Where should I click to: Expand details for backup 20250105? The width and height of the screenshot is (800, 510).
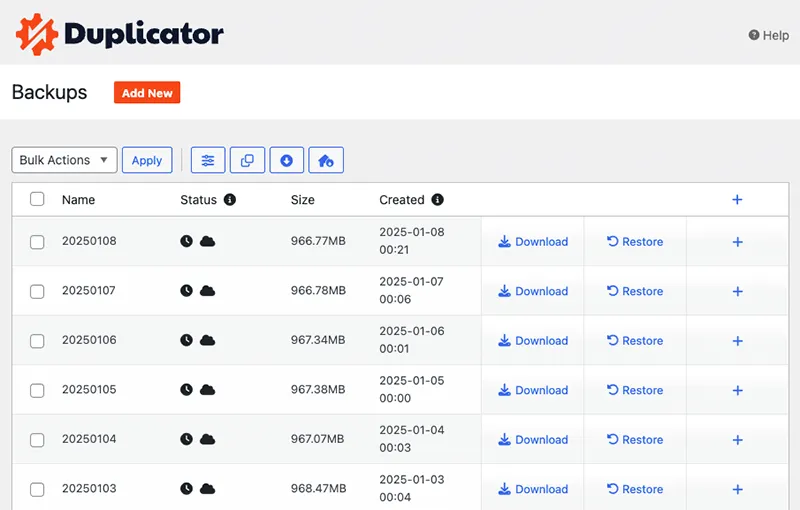tap(737, 390)
